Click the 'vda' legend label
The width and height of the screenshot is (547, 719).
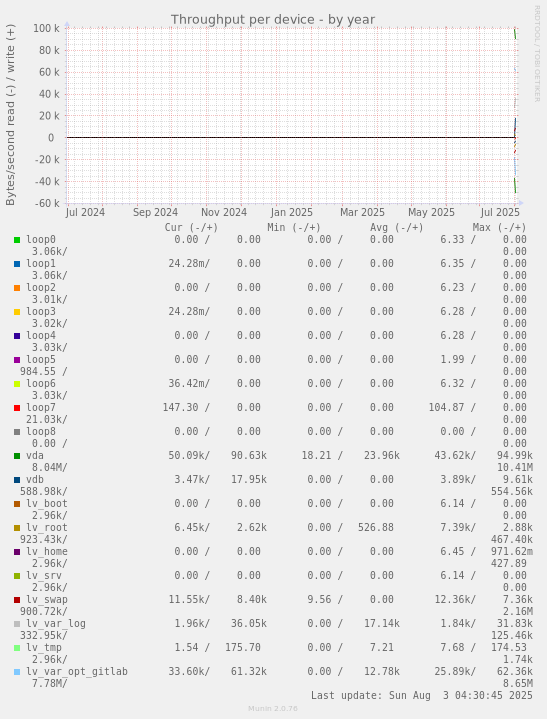35,455
